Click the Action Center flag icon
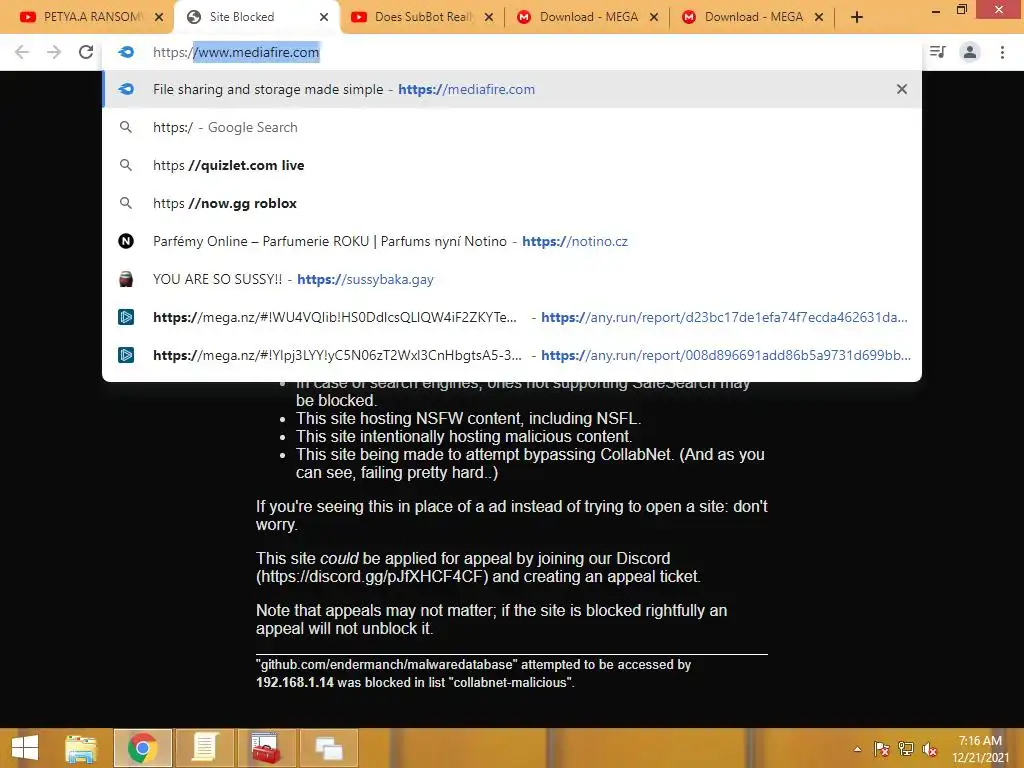Image resolution: width=1024 pixels, height=768 pixels. tap(881, 749)
